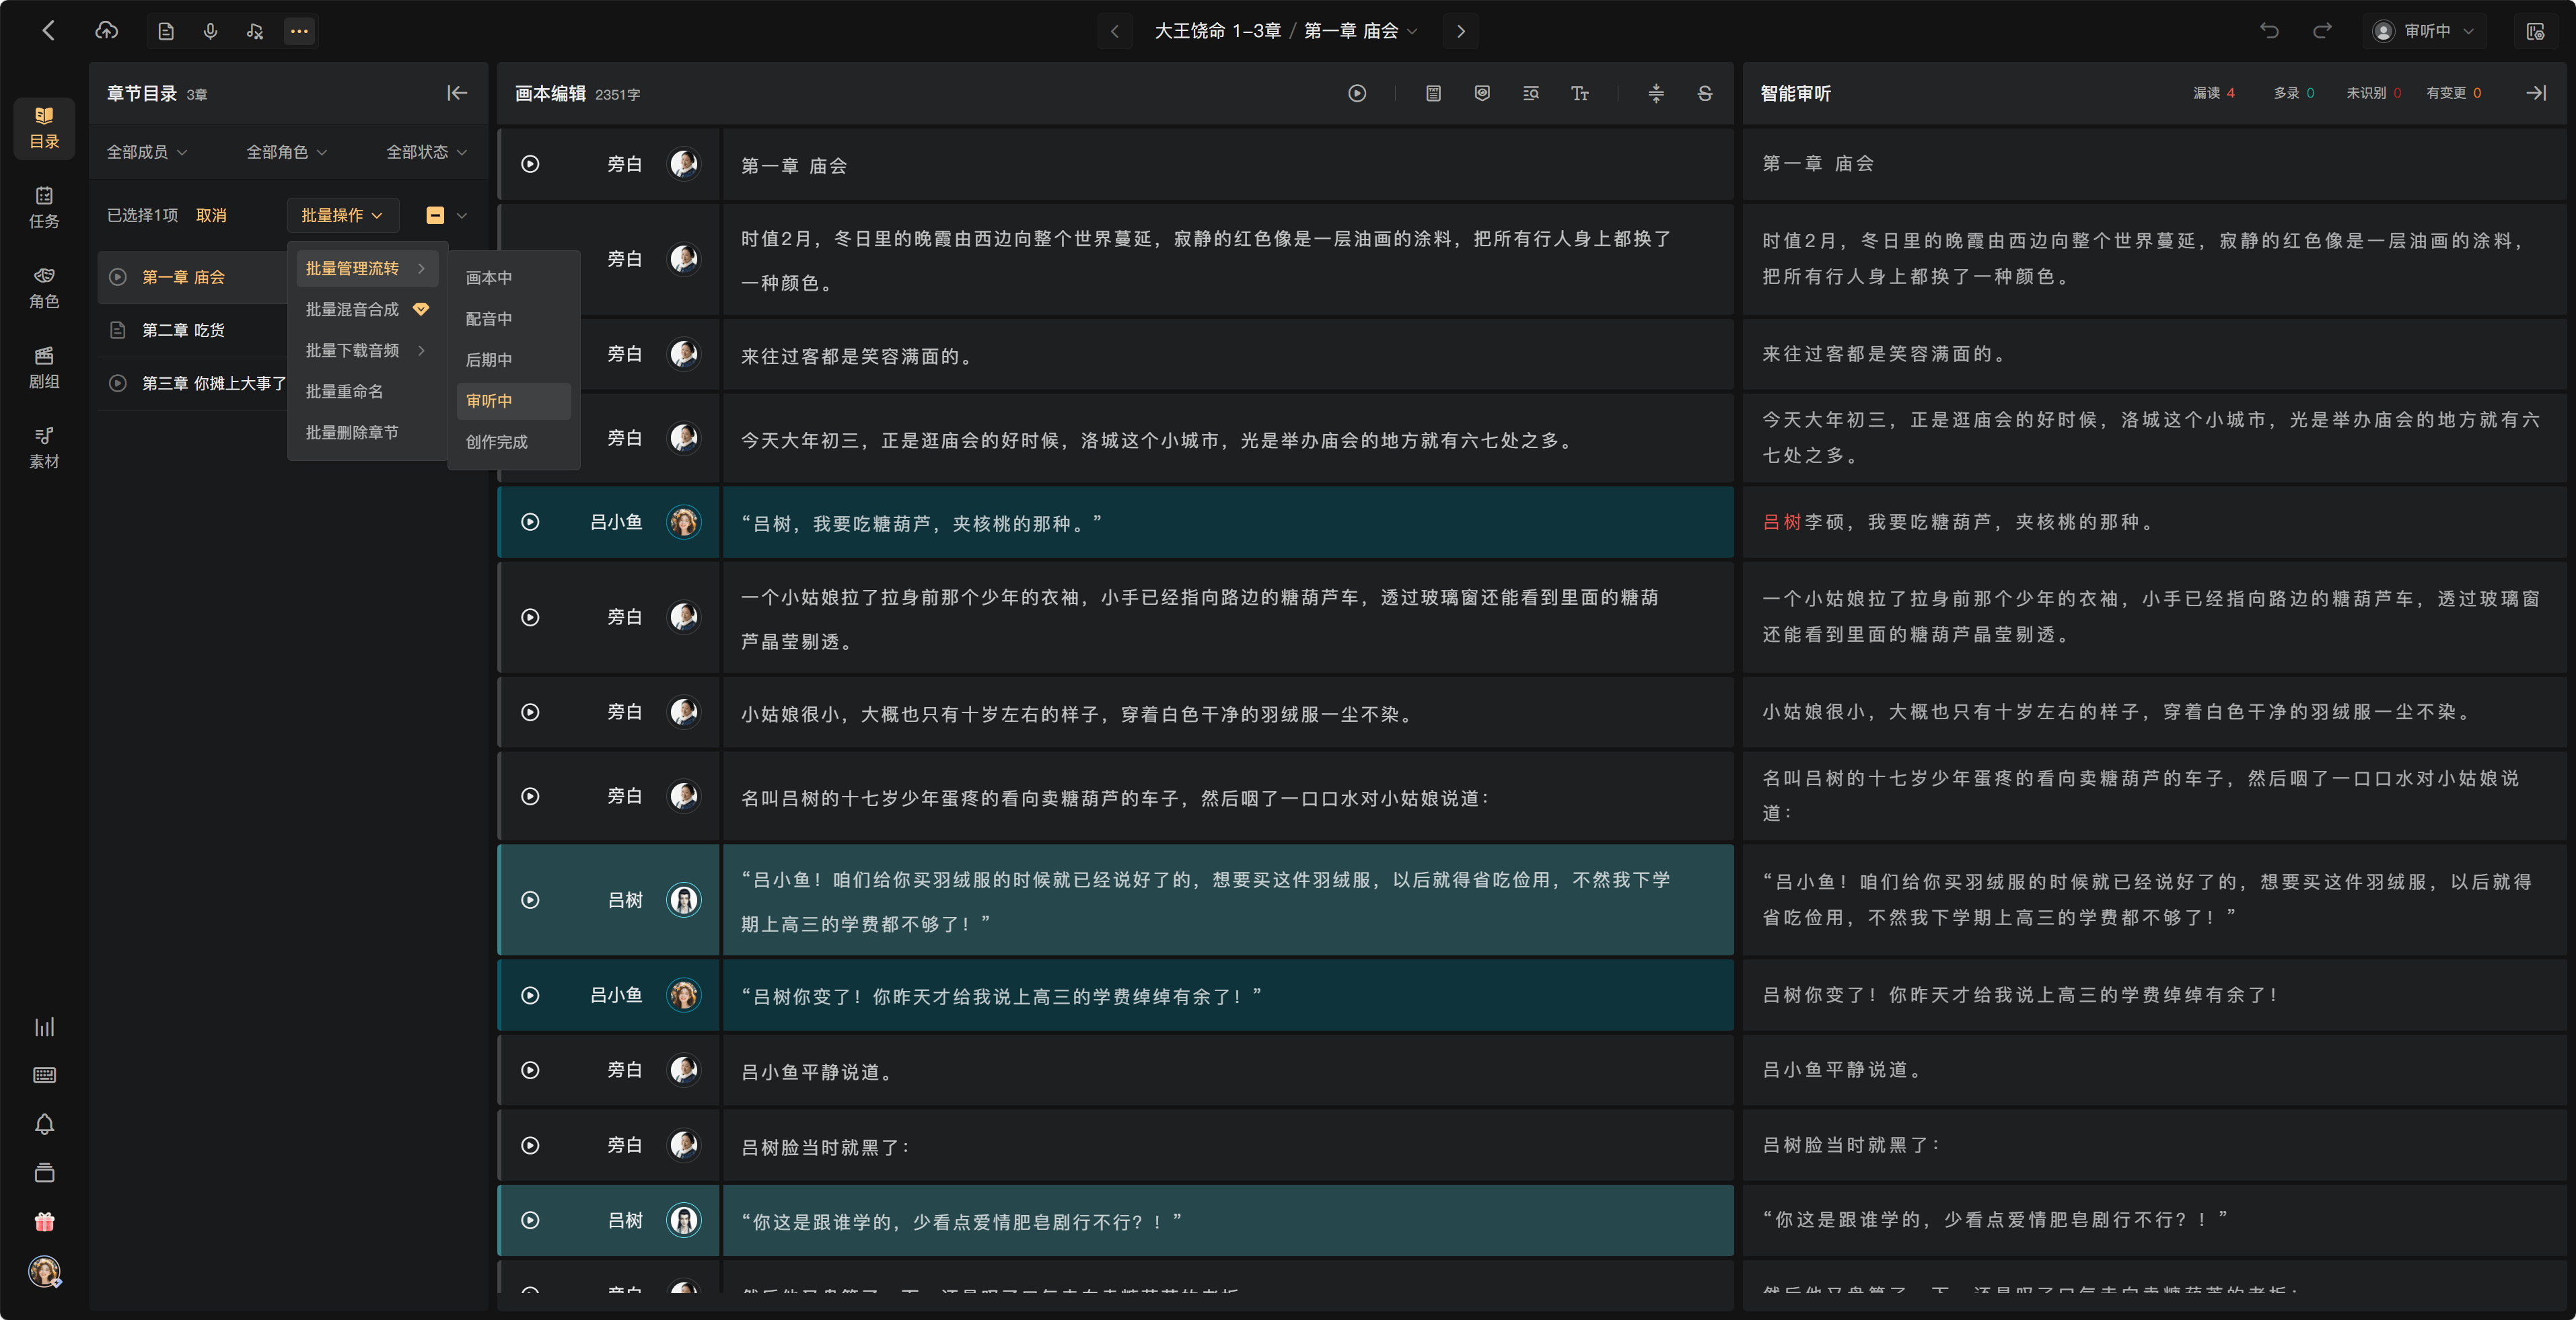Play the 吕小鱼 dialogue line about 糖葫芦
The height and width of the screenshot is (1320, 2576).
530,522
